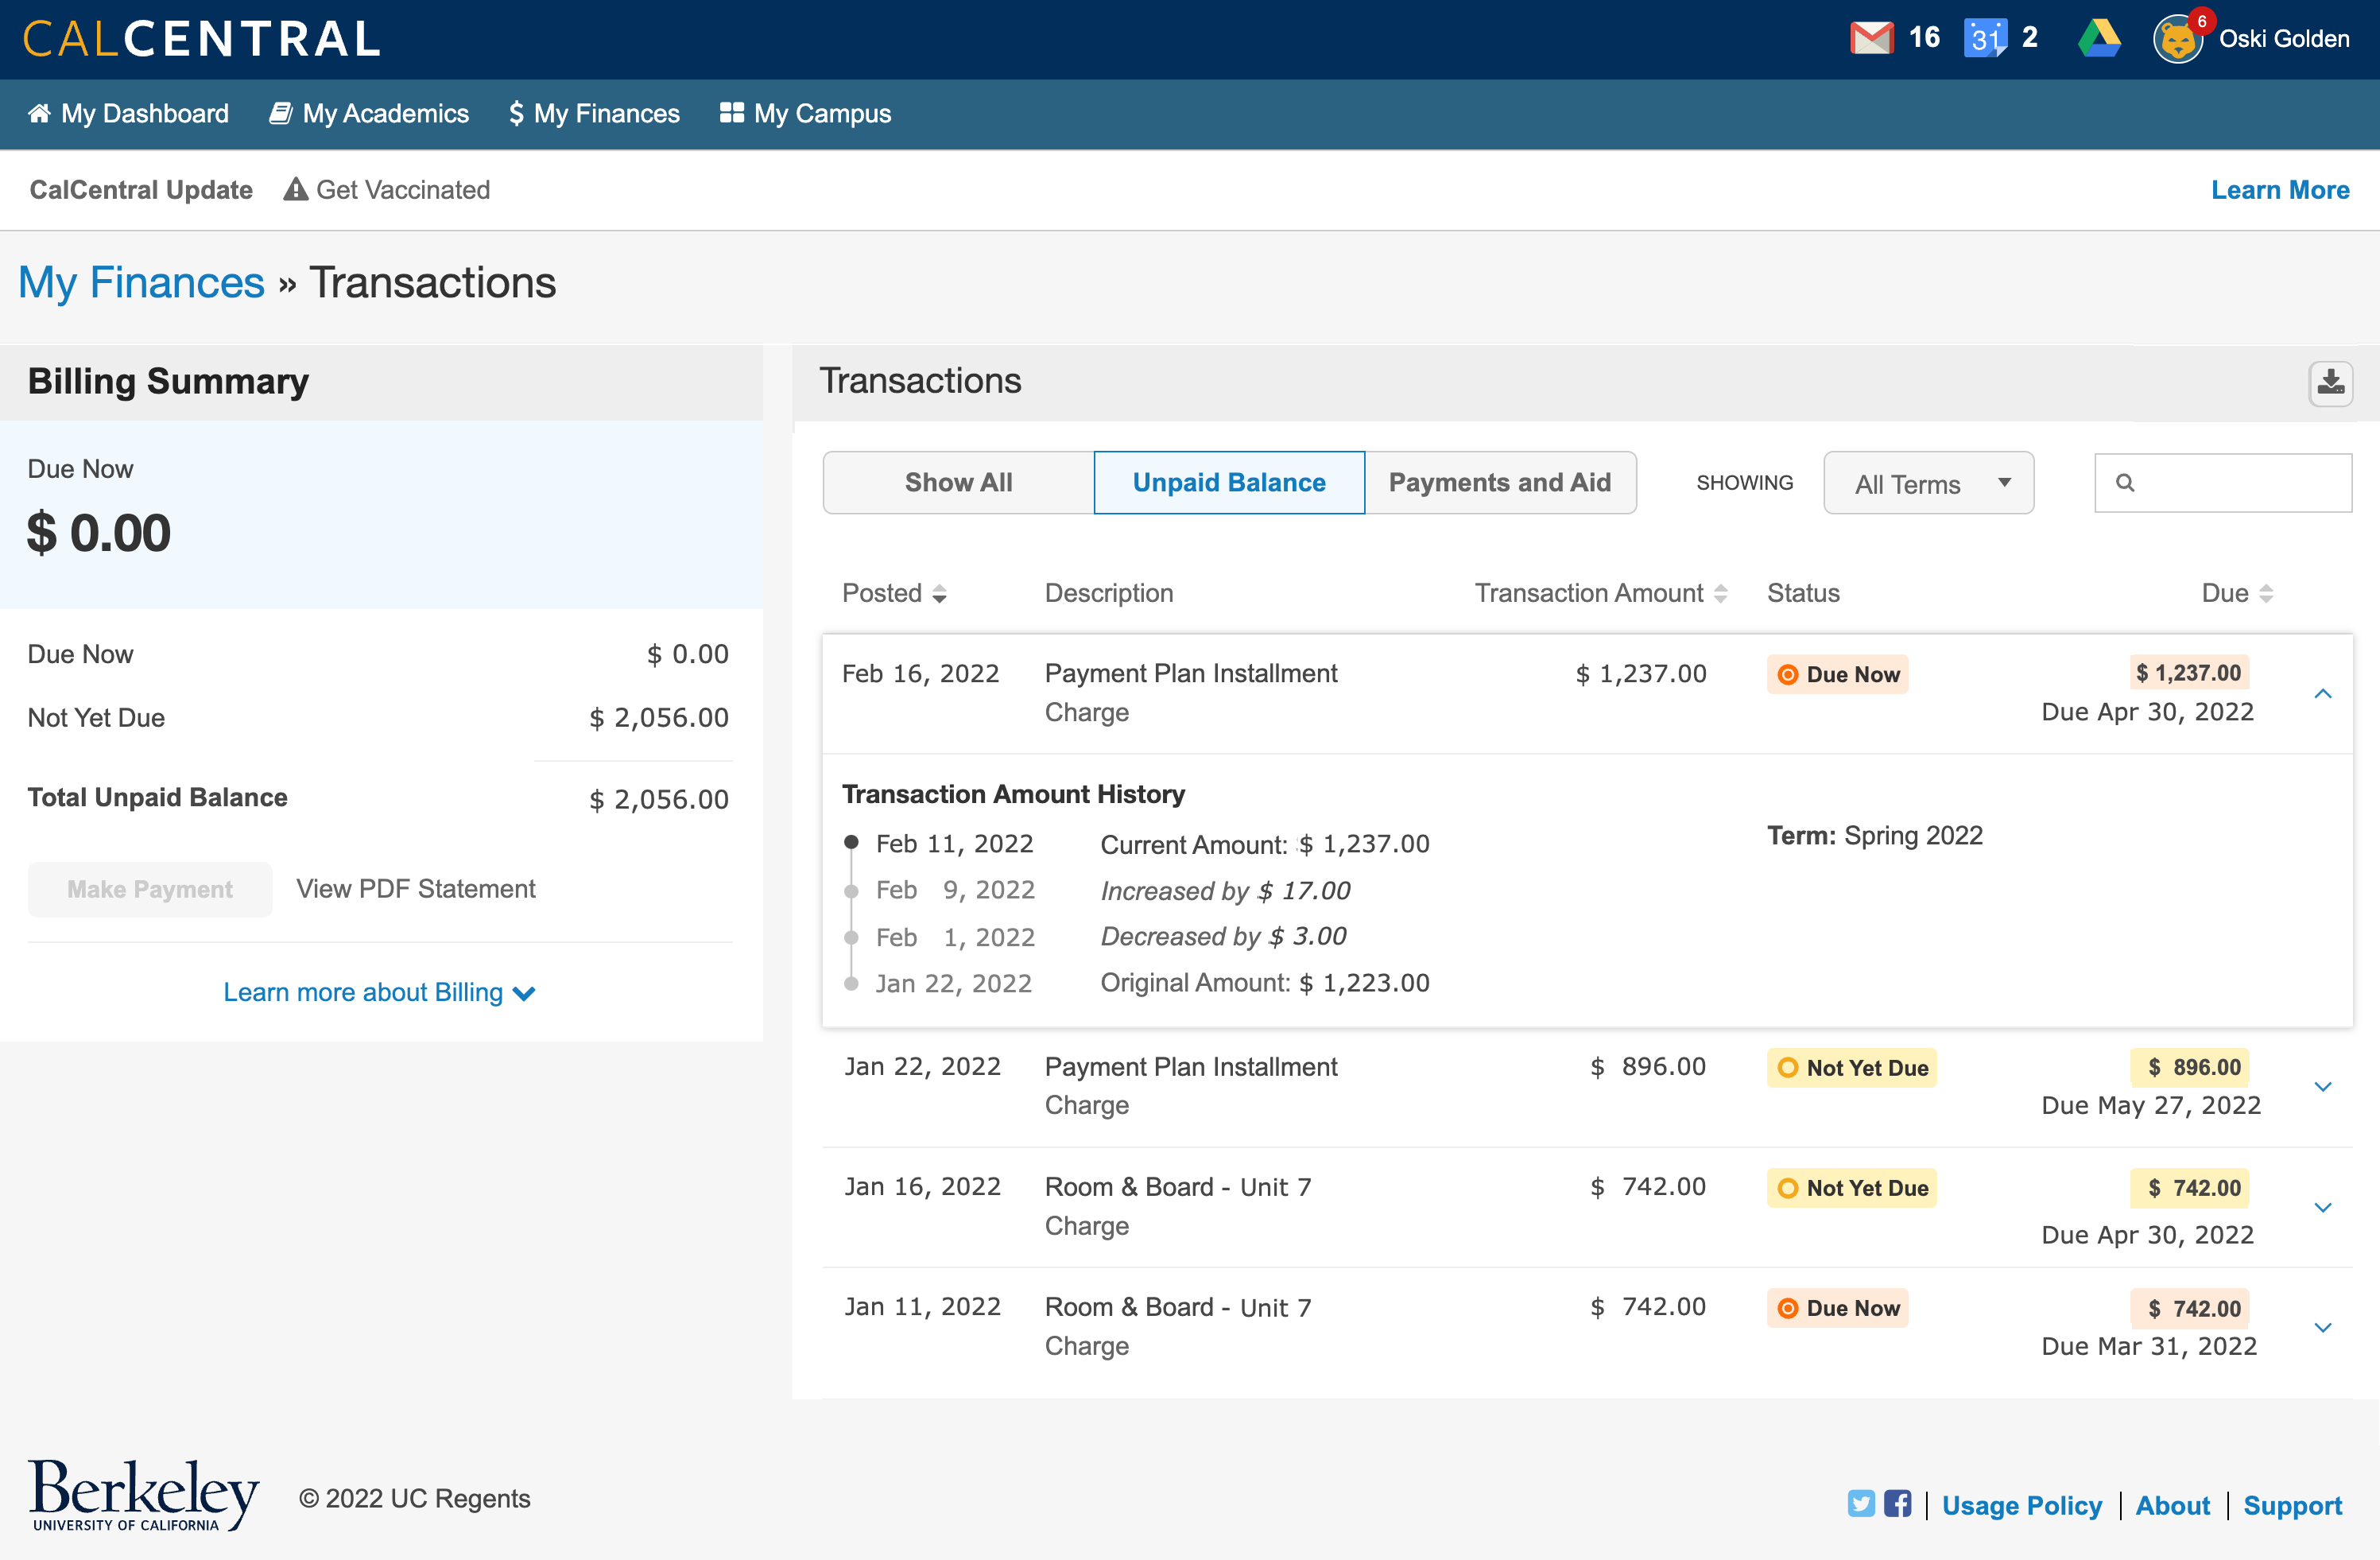This screenshot has width=2380, height=1560.
Task: Click Due Now status on Feb 16 row
Action: (x=1837, y=675)
